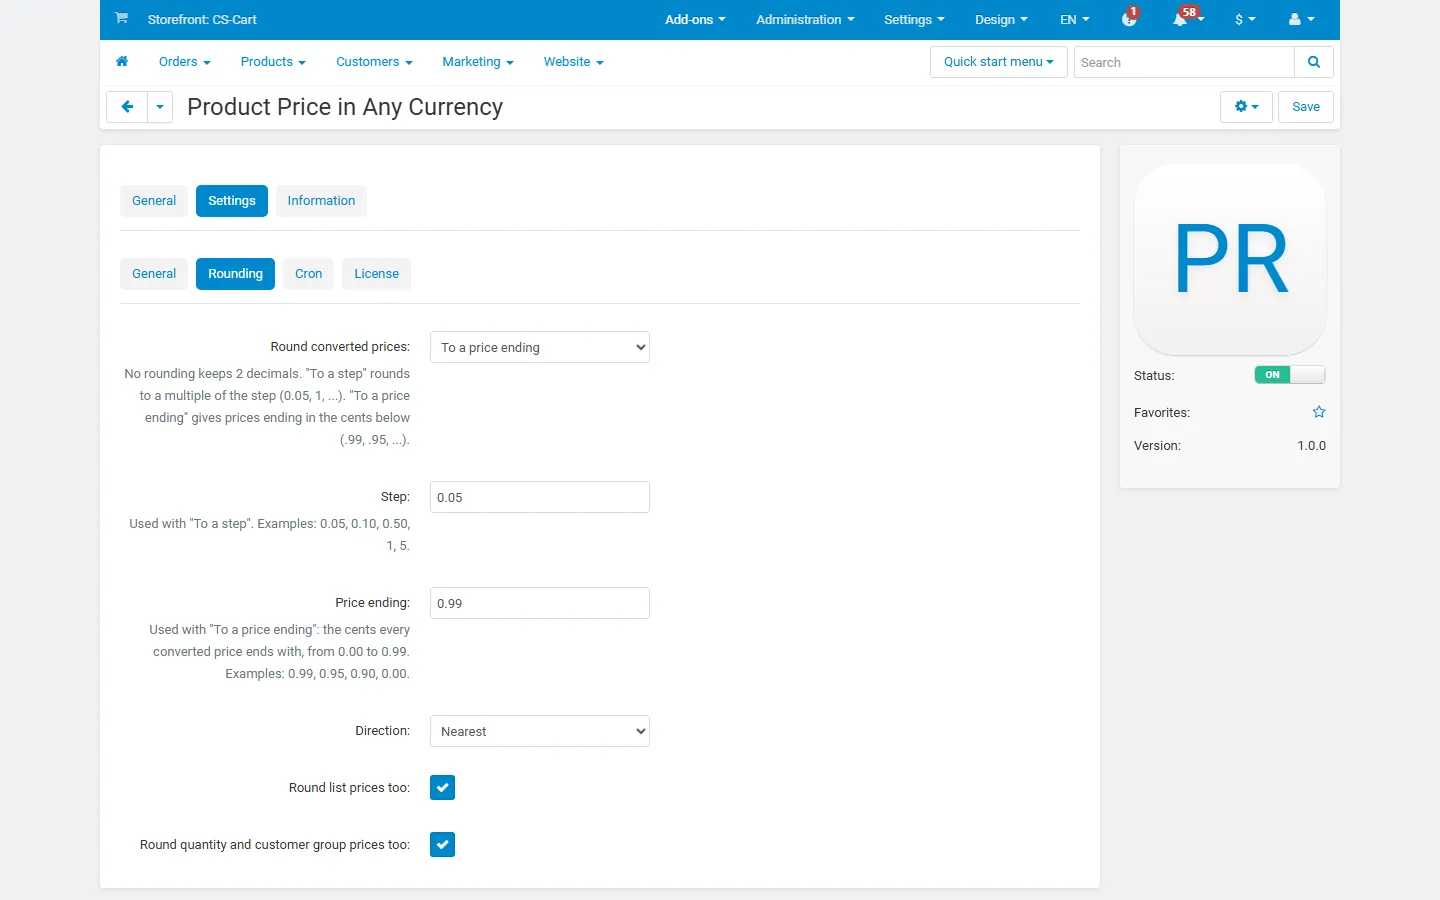Uncheck Round list prices too
This screenshot has height=900, width=1440.
[x=443, y=788]
